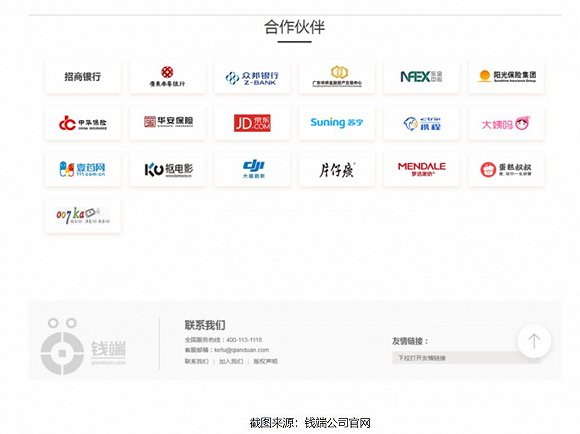The width and height of the screenshot is (580, 434).
Task: Open the 加入我们 footer link
Action: click(x=231, y=361)
